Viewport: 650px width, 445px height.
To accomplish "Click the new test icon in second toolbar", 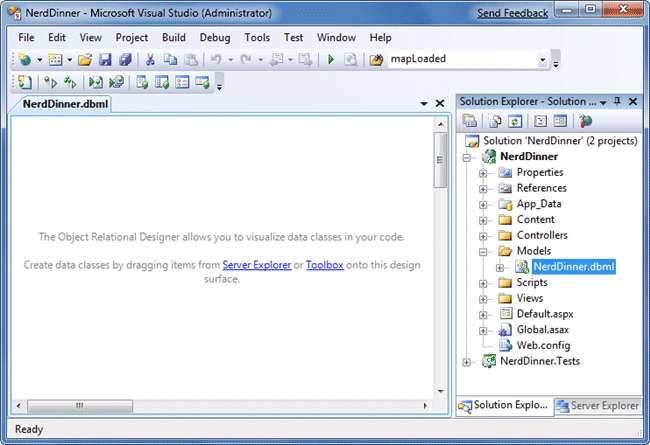I will click(25, 82).
